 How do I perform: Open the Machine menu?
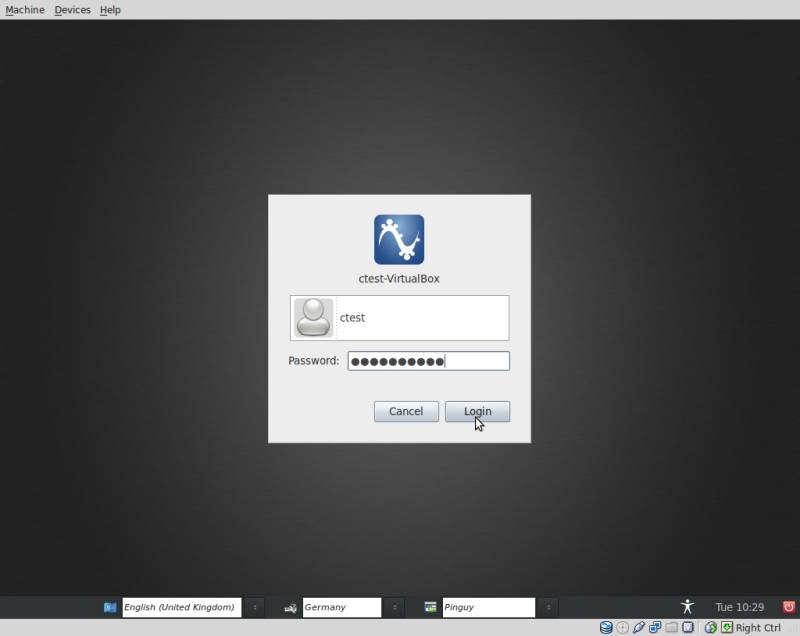tap(25, 10)
